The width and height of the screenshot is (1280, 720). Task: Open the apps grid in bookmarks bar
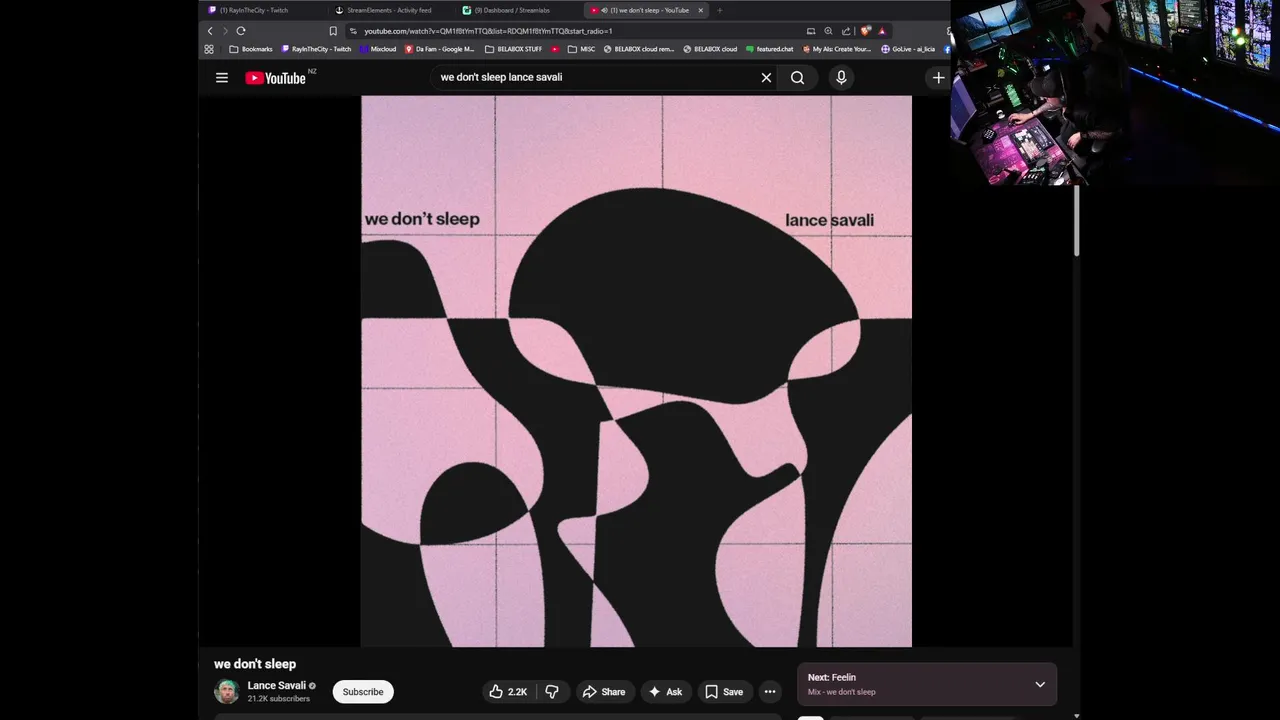click(209, 49)
